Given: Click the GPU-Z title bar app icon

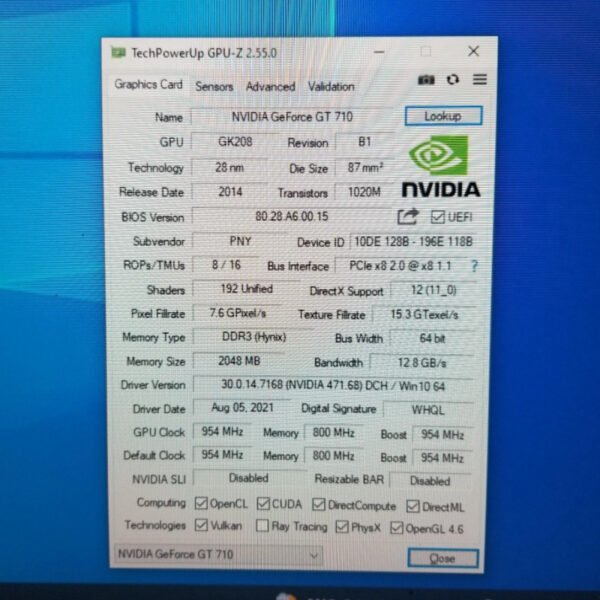Looking at the screenshot, I should (118, 52).
